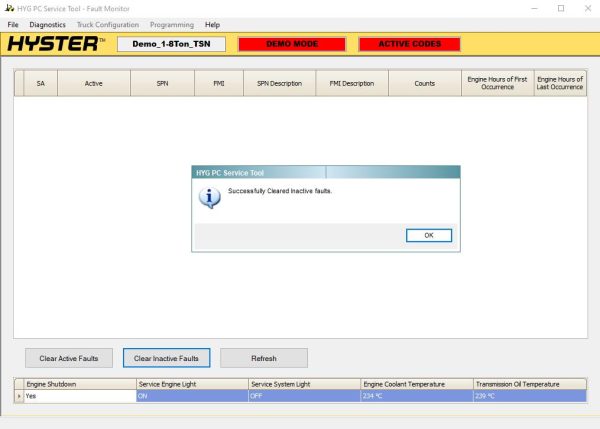Click the Refresh button
600x429 pixels.
click(264, 358)
